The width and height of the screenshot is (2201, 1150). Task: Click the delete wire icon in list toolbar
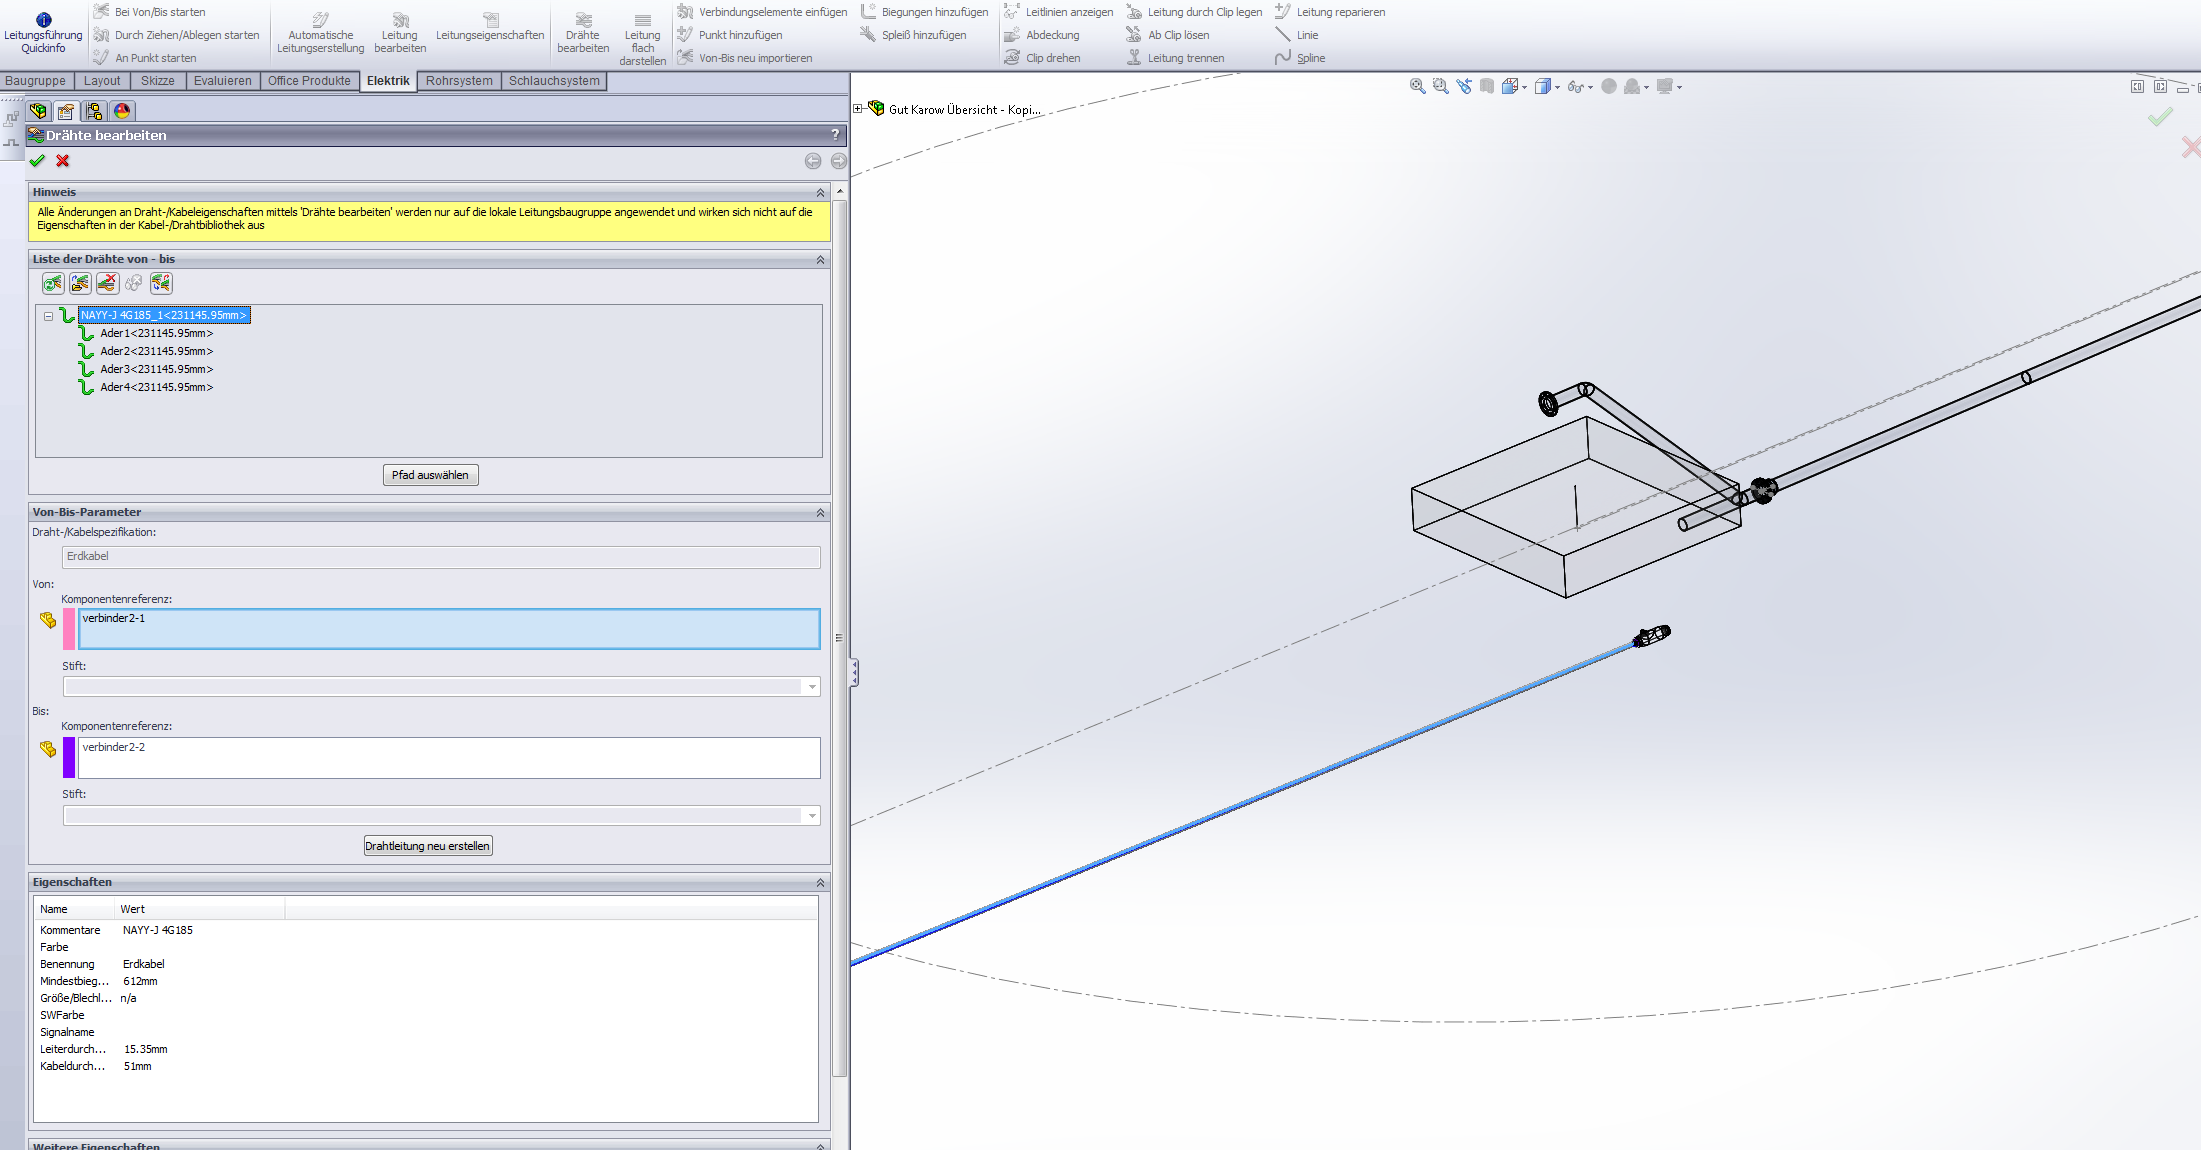(x=107, y=284)
